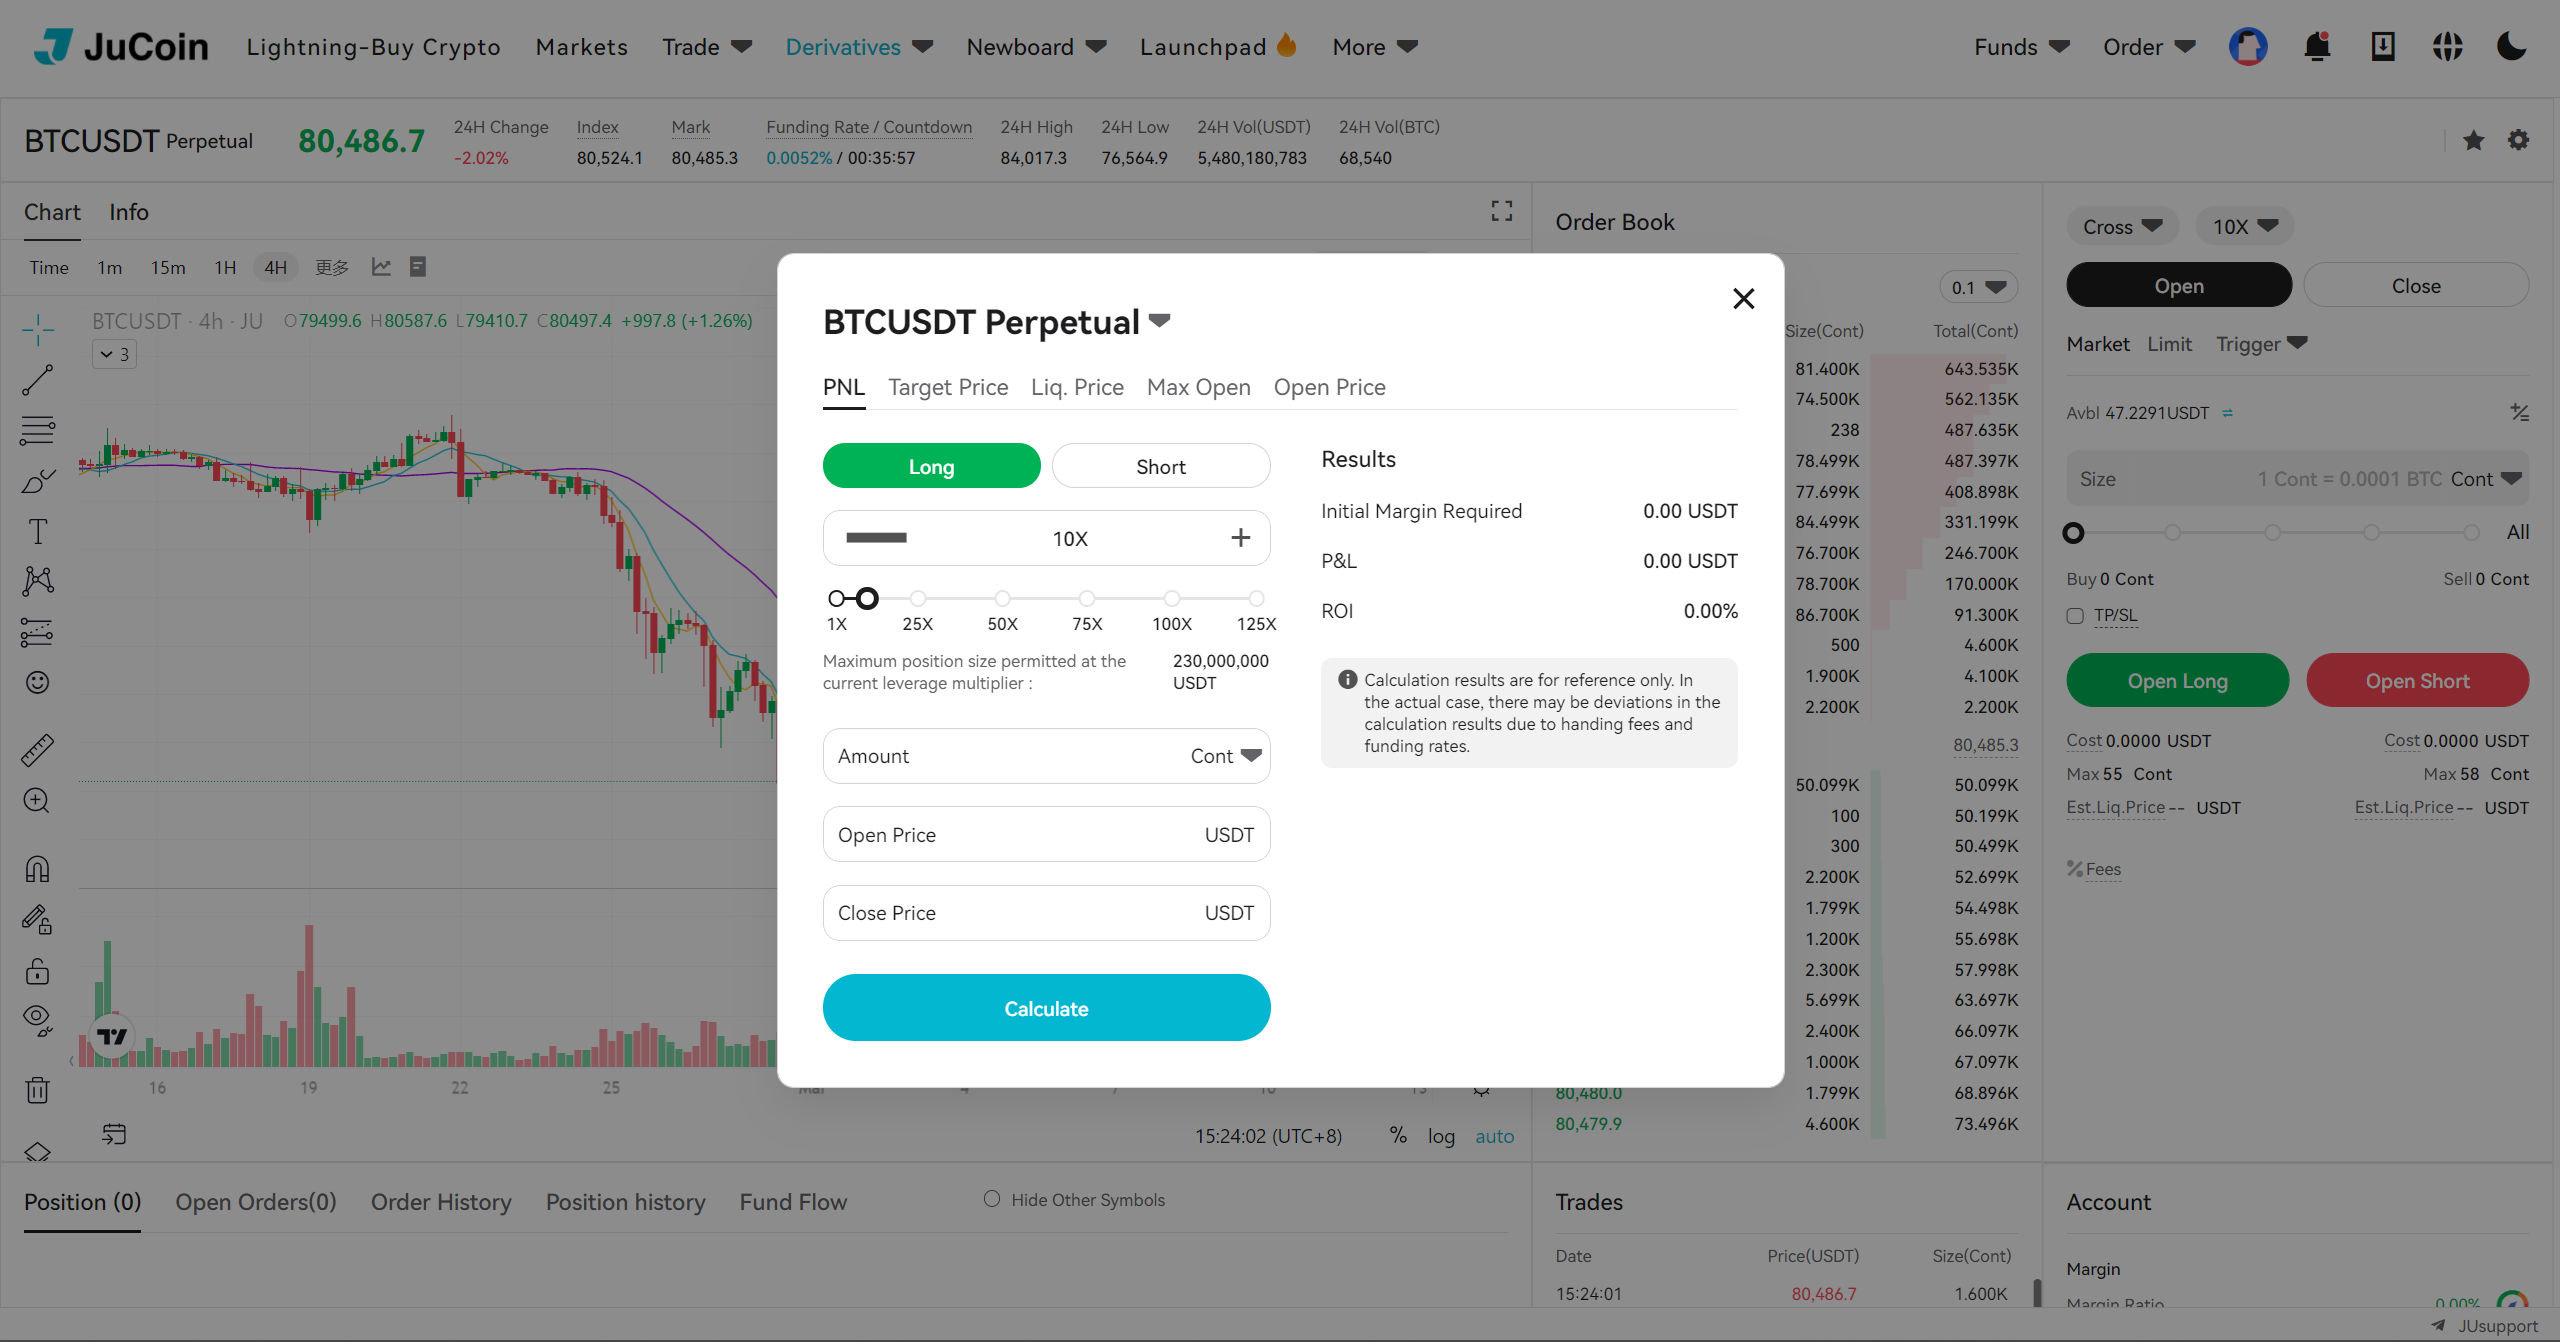The height and width of the screenshot is (1342, 2560).
Task: Open the Fibonacci lines tool
Action: 38,430
